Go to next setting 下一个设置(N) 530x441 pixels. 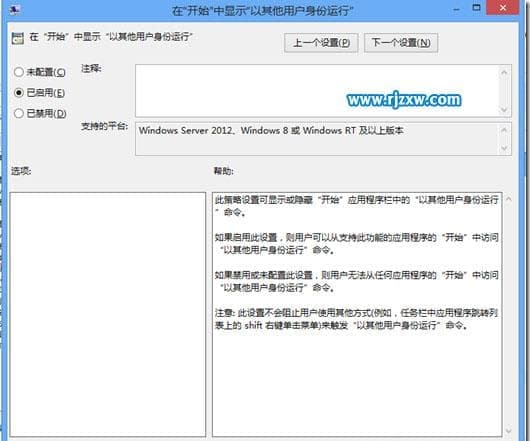click(401, 43)
